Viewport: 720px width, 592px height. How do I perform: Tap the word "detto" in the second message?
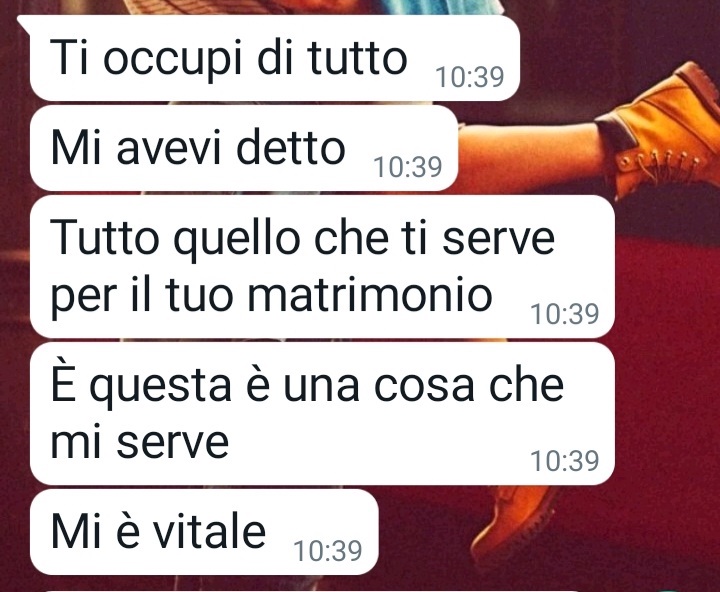click(x=291, y=147)
